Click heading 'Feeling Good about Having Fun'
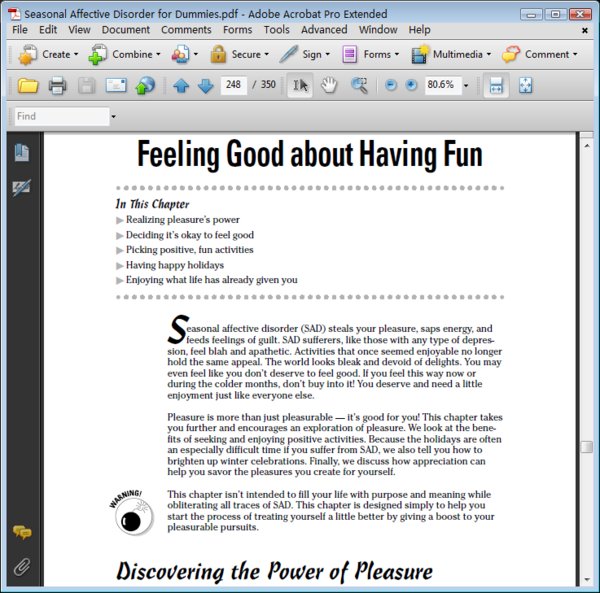Screen dimensions: 600x593 [x=310, y=154]
